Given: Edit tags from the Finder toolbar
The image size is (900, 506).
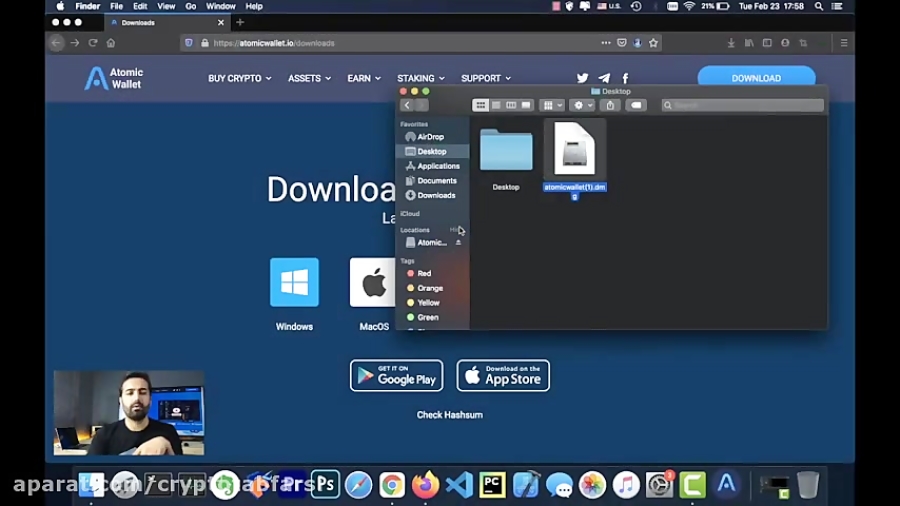Looking at the screenshot, I should pyautogui.click(x=636, y=106).
